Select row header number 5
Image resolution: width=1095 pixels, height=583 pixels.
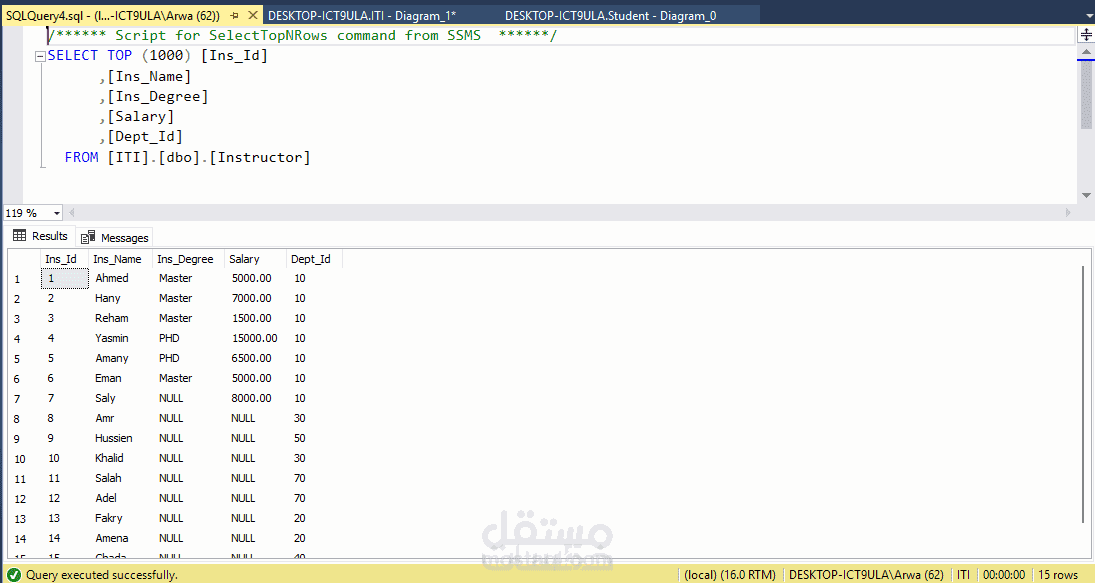coord(17,359)
